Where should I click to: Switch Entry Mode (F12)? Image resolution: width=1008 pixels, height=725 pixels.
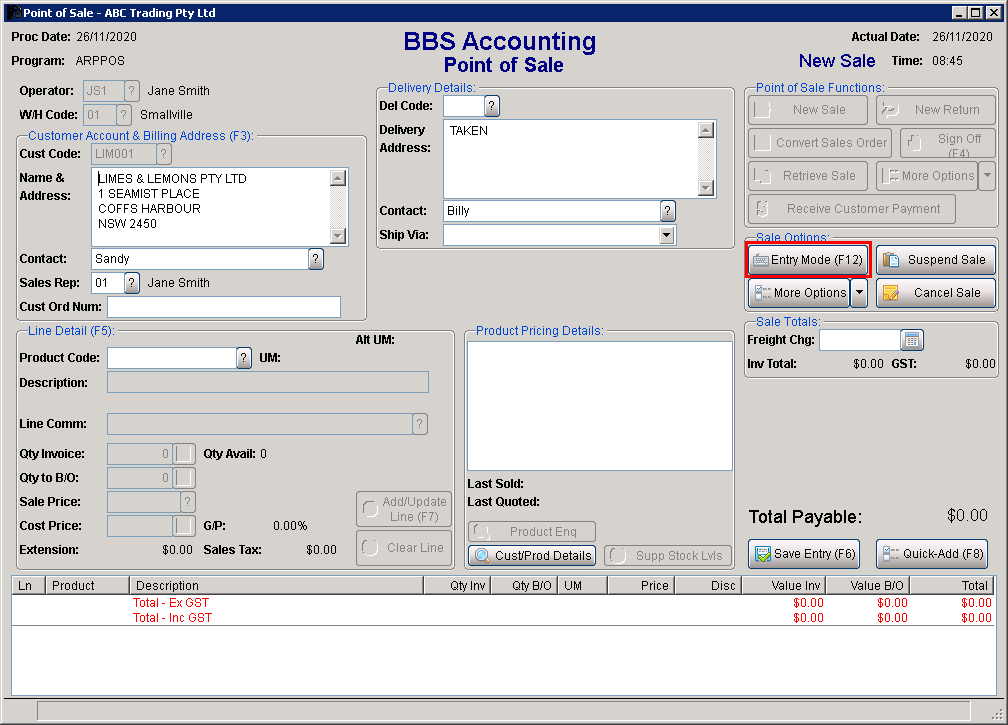click(x=808, y=260)
